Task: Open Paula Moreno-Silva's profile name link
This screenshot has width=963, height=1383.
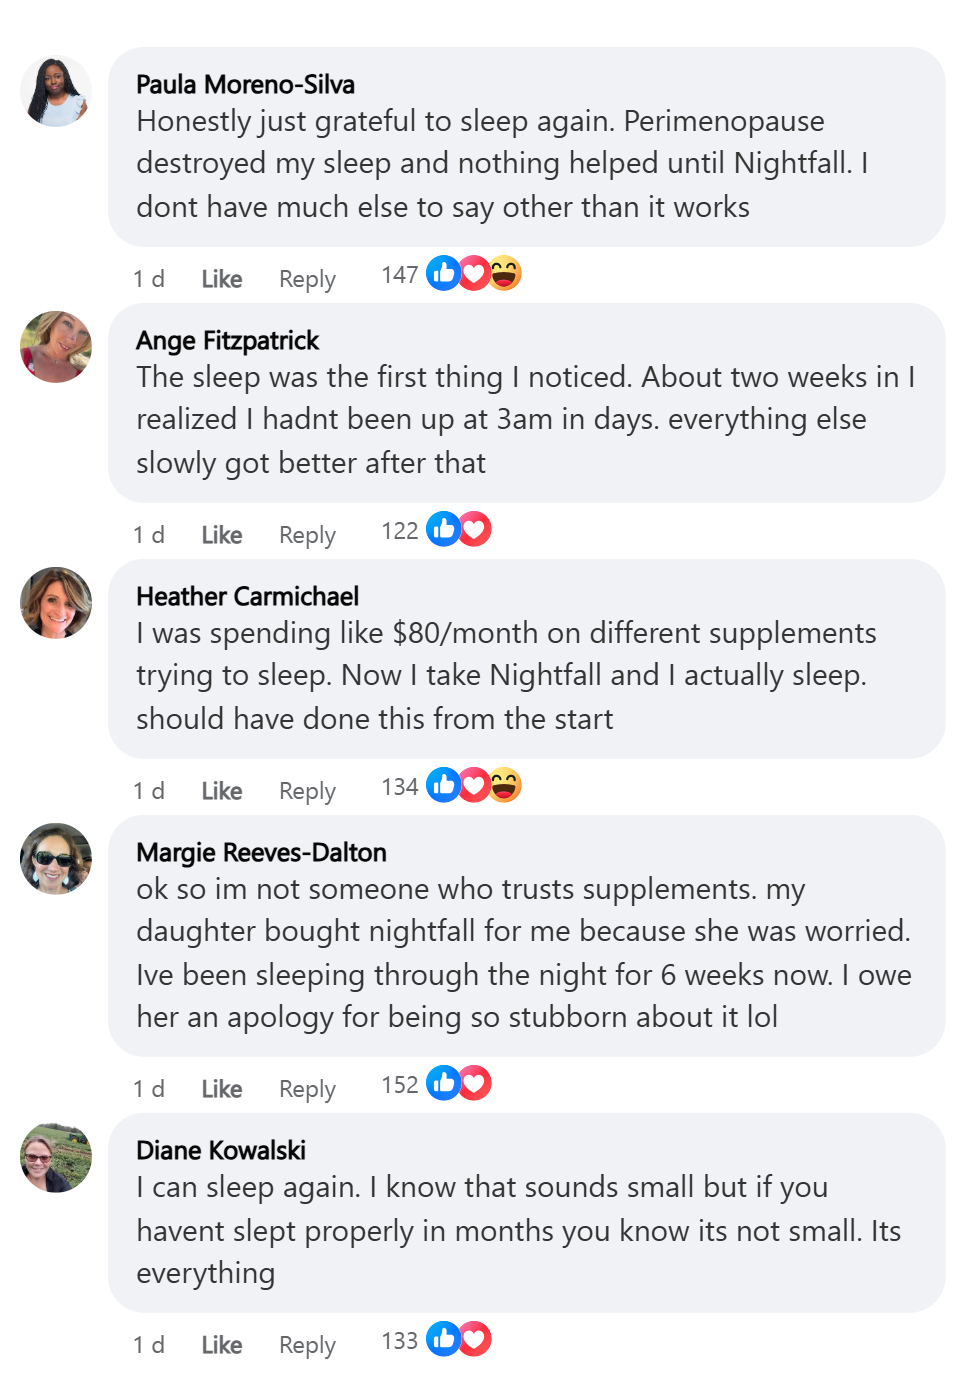Action: [245, 84]
